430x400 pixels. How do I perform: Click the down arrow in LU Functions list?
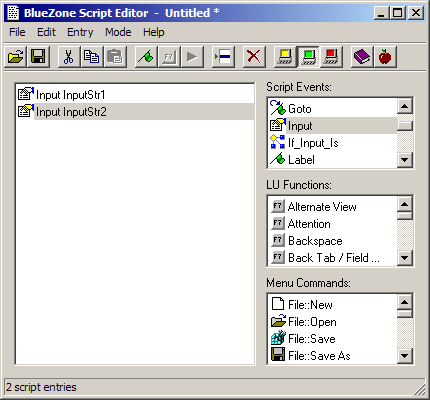405,257
